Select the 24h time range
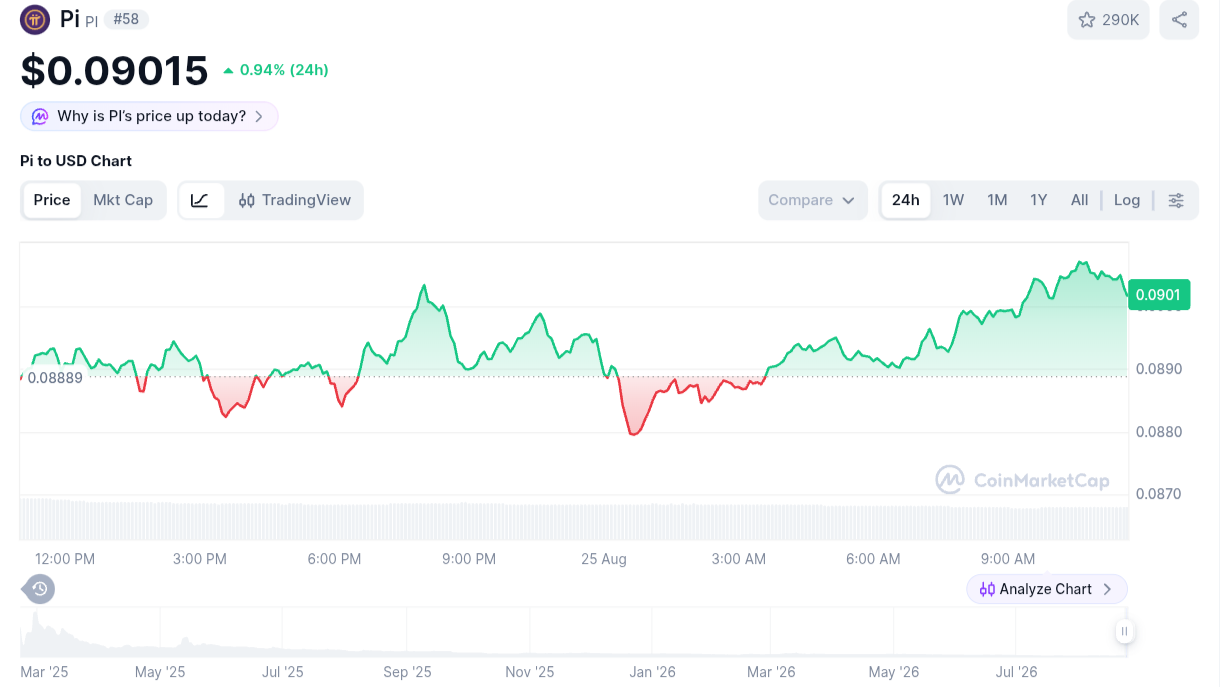Image resolution: width=1220 pixels, height=687 pixels. pyautogui.click(x=906, y=200)
